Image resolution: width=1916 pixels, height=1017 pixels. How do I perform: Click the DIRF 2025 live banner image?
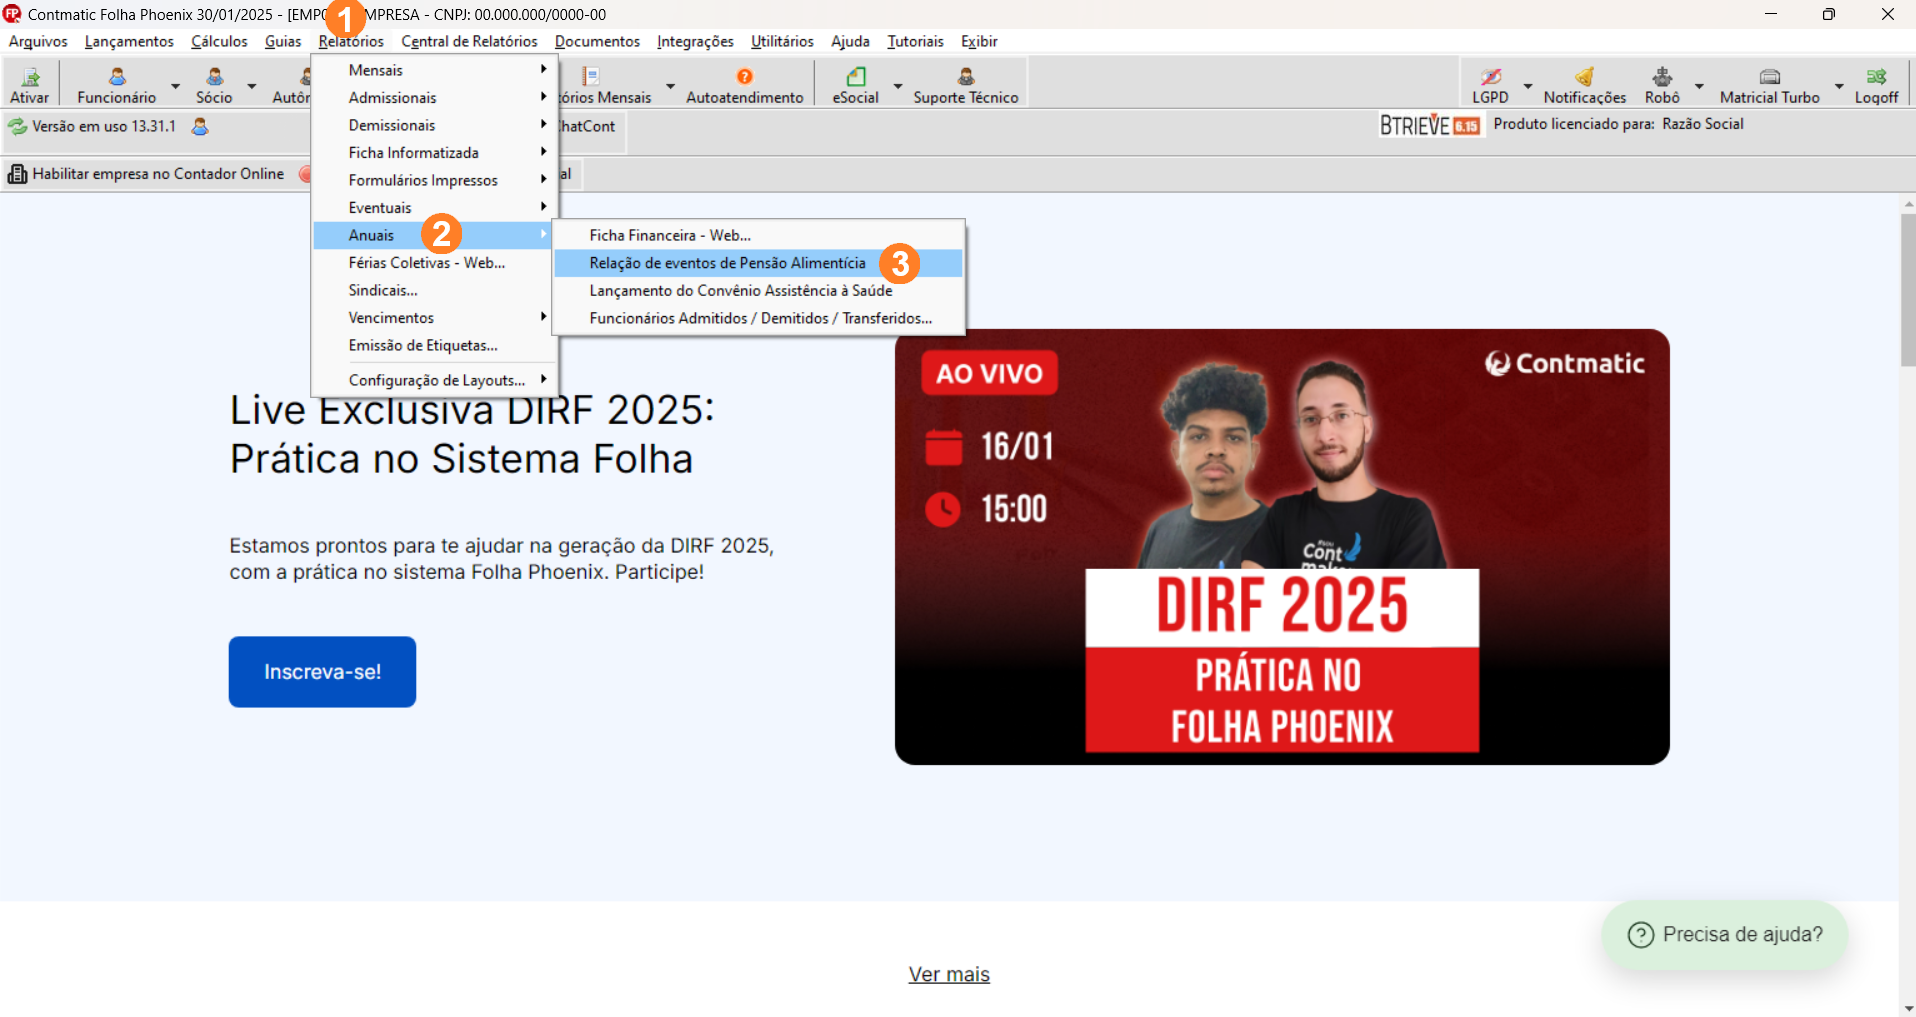point(1282,547)
